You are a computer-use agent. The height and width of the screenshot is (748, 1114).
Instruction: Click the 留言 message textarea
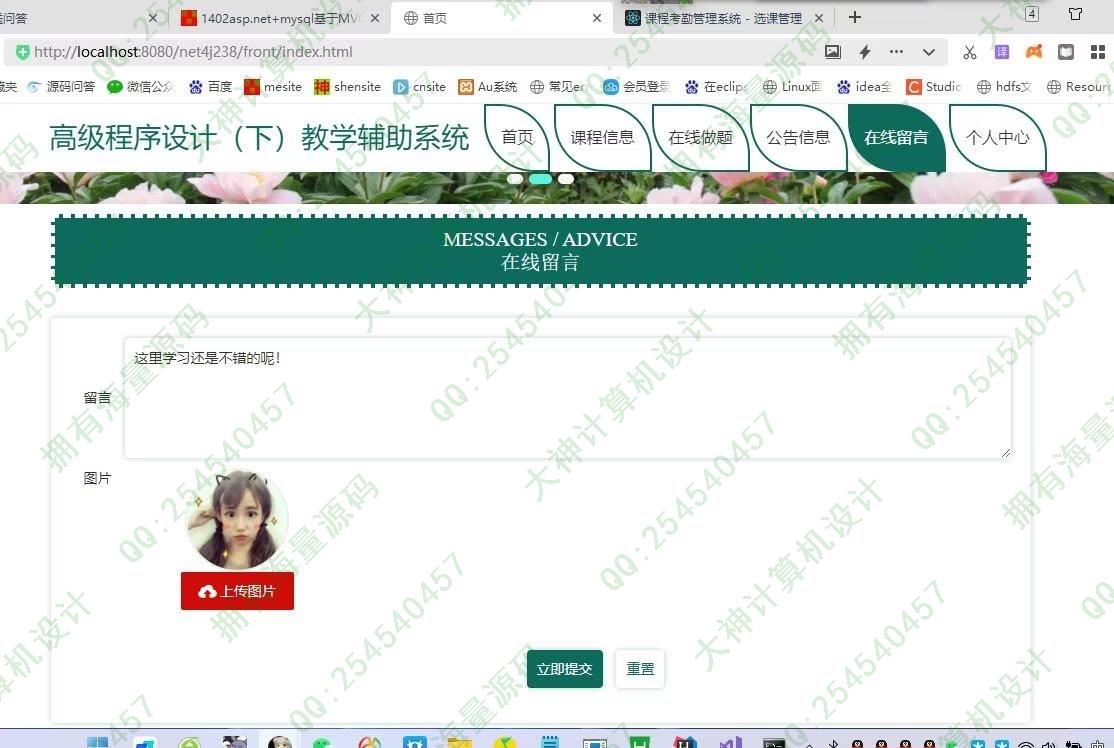click(568, 398)
